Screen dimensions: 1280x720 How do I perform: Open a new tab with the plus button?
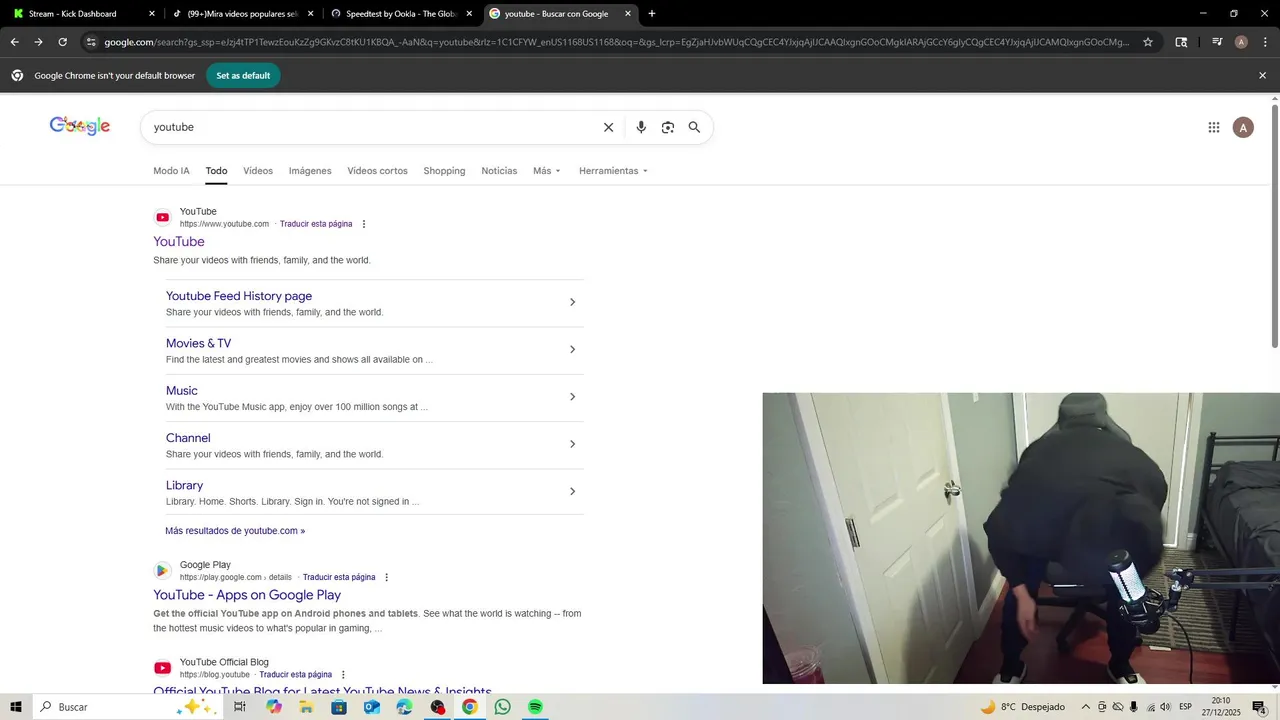pos(652,14)
